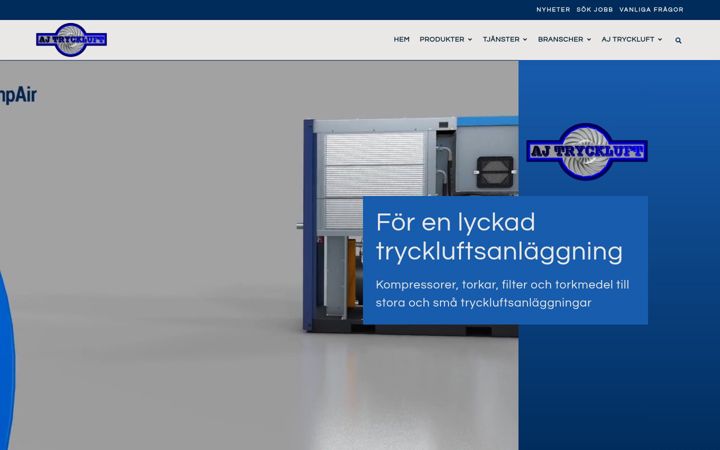Expand the Tjänster dropdown chevron
Image resolution: width=720 pixels, height=450 pixels.
(x=525, y=39)
